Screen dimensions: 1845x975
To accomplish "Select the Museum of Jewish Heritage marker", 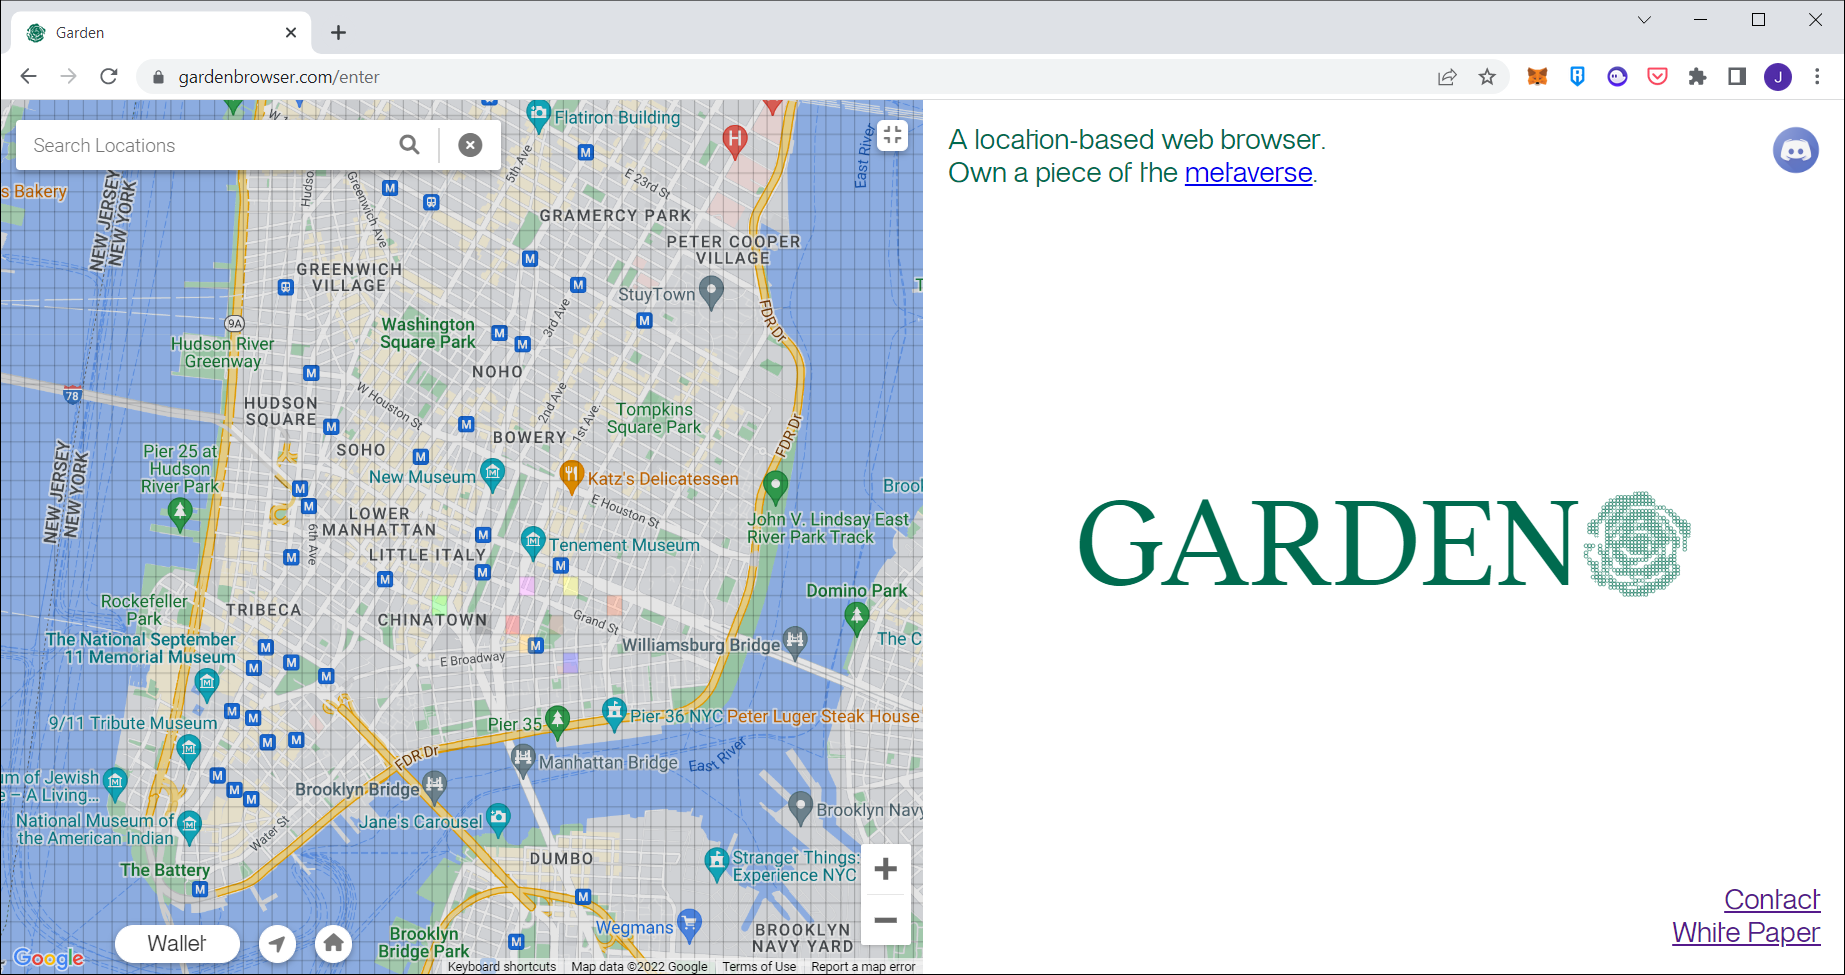I will [x=115, y=784].
